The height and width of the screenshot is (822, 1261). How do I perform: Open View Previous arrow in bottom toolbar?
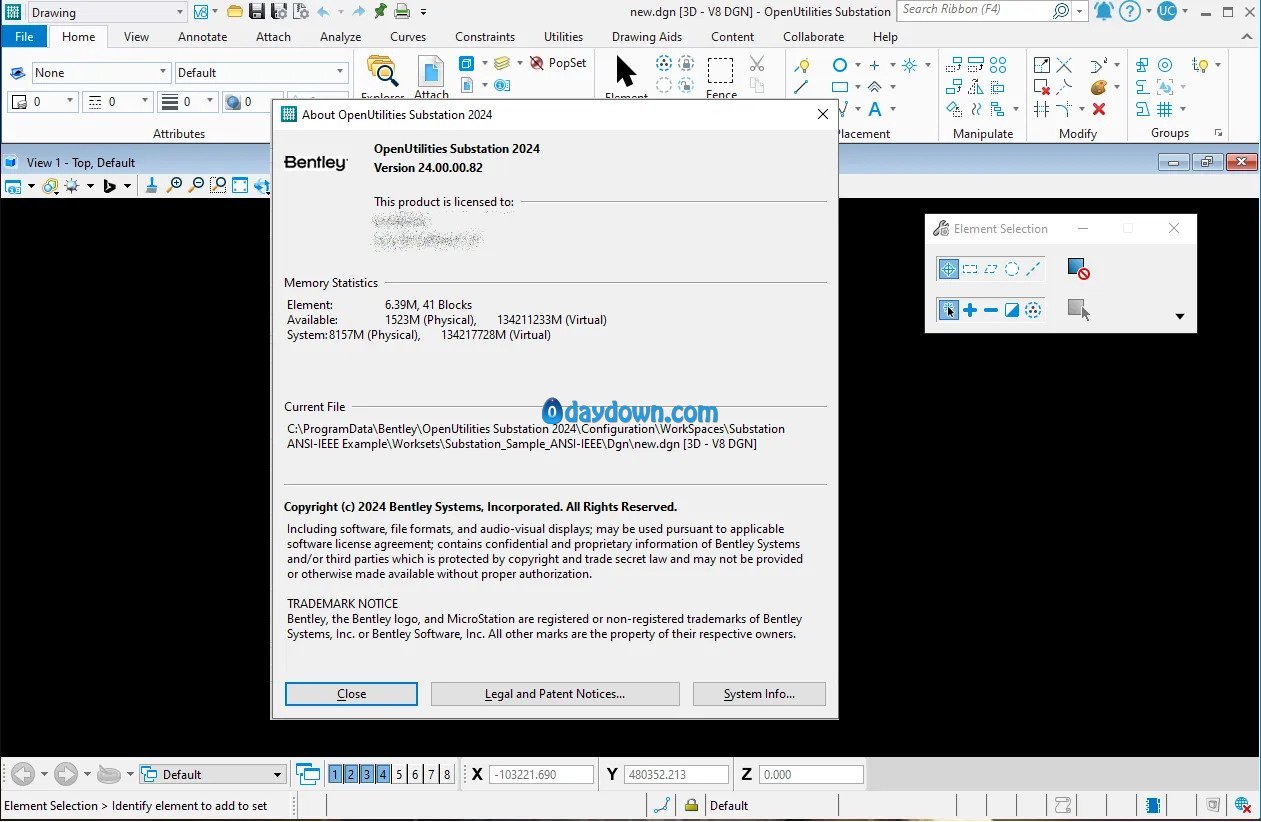tap(23, 774)
